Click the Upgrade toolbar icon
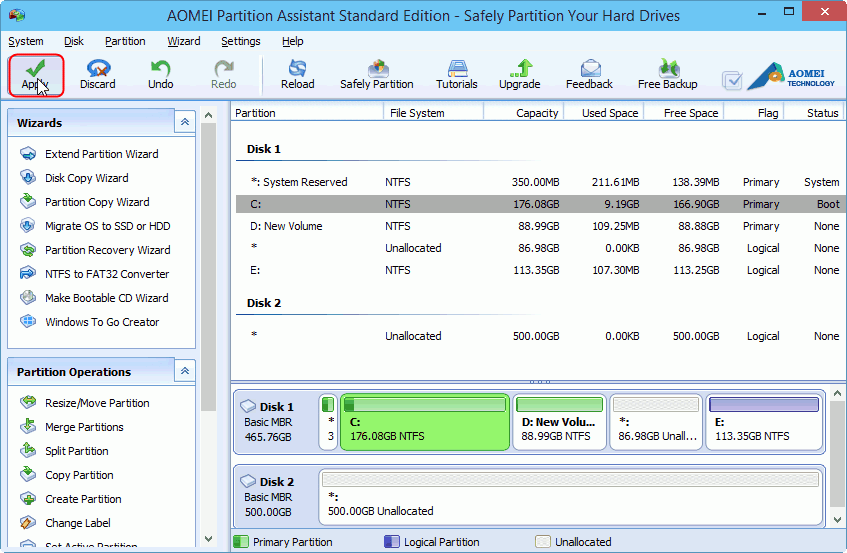This screenshot has height=553, width=847. click(520, 75)
